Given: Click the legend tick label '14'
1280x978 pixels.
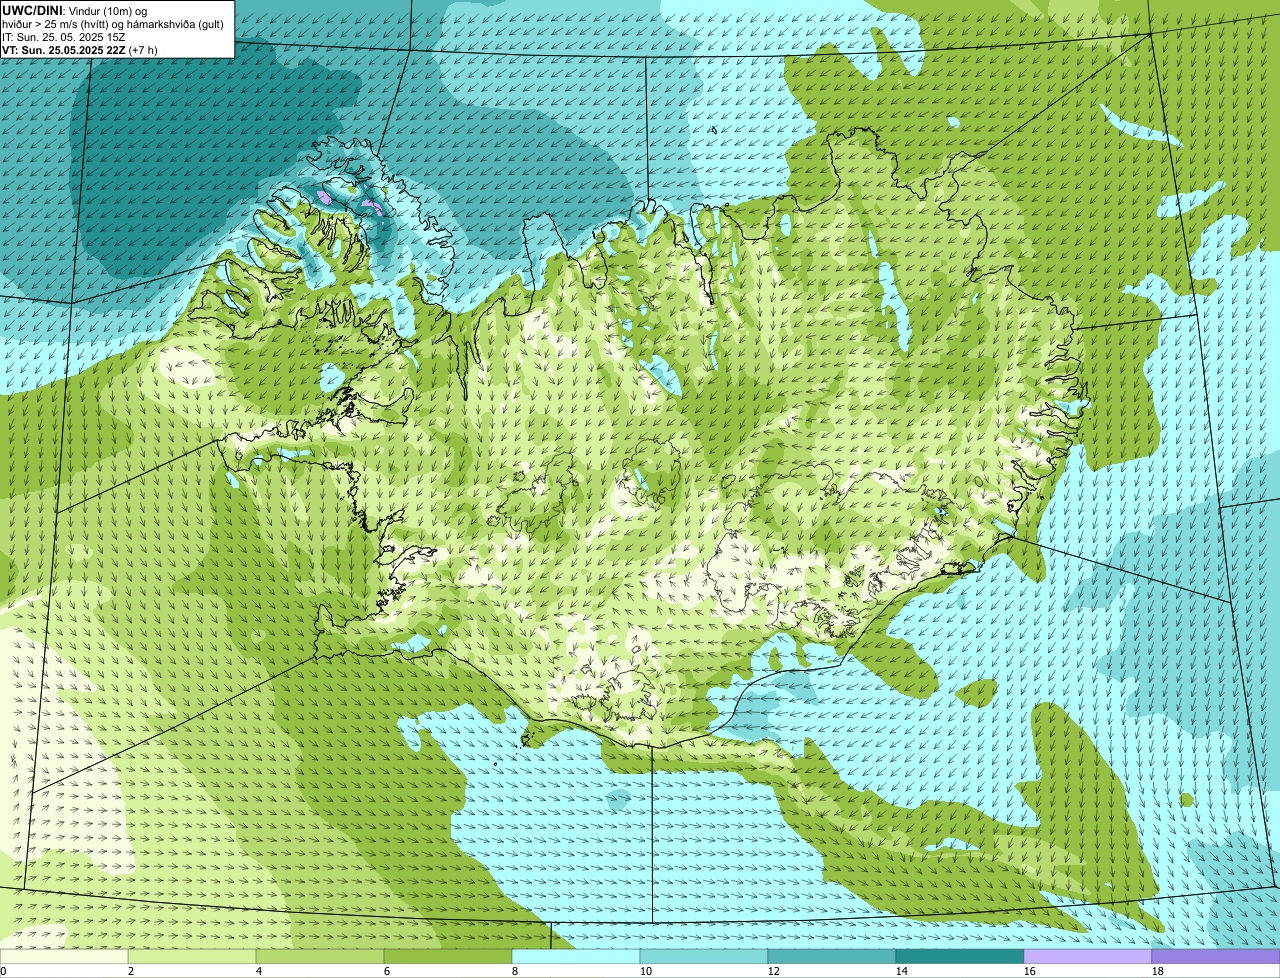Looking at the screenshot, I should (x=902, y=971).
